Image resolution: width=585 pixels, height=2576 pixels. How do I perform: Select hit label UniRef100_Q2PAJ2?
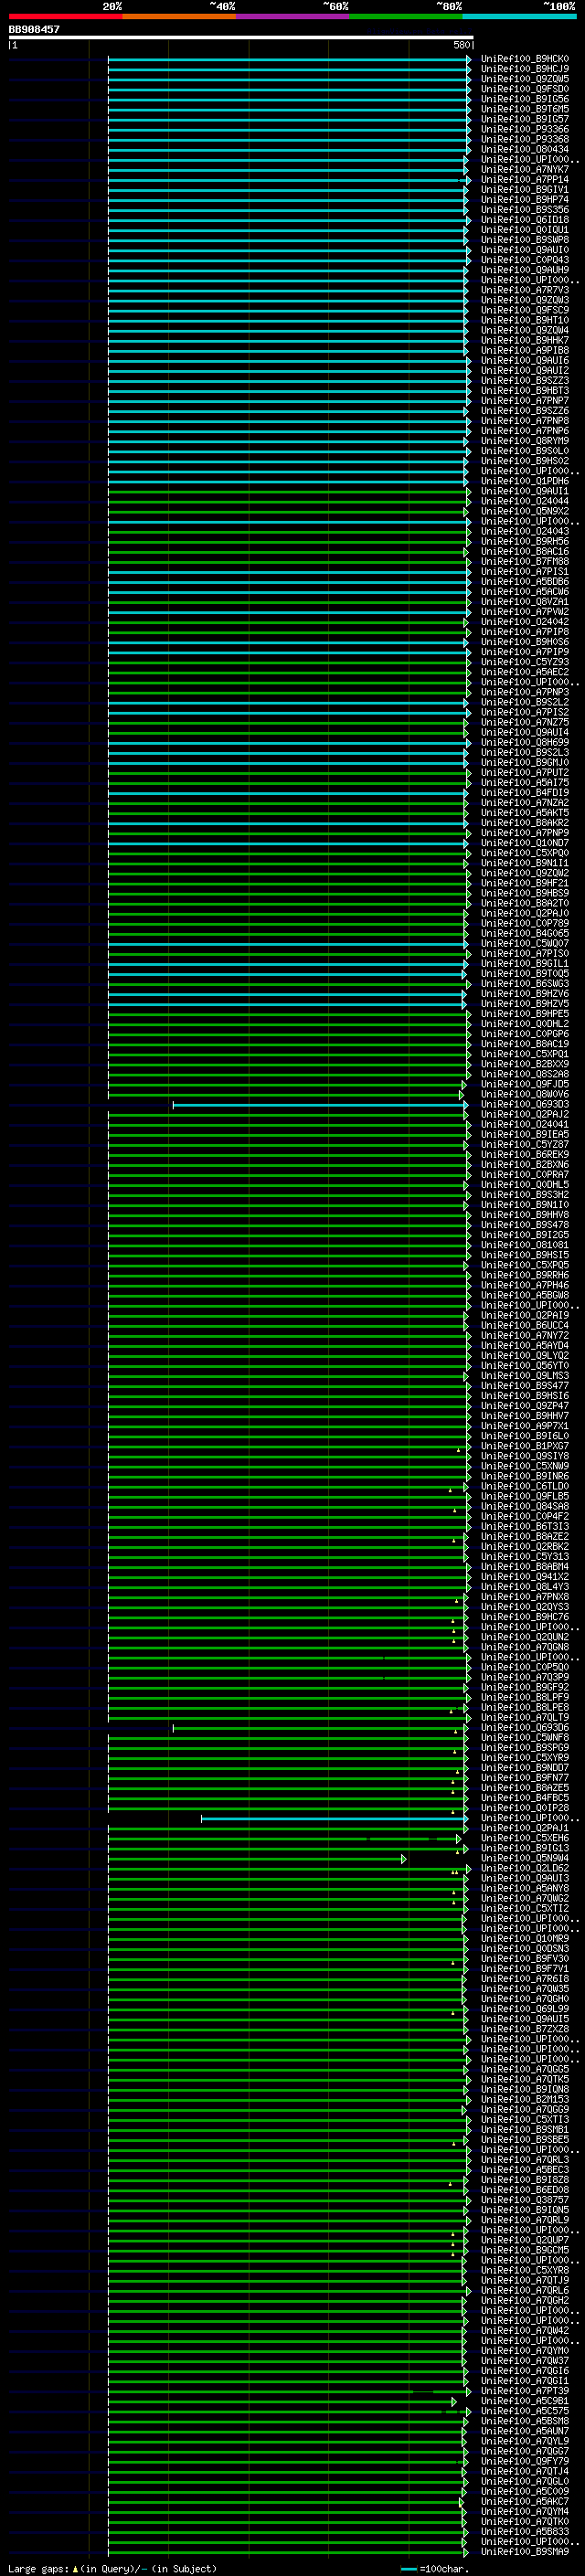(x=525, y=1114)
